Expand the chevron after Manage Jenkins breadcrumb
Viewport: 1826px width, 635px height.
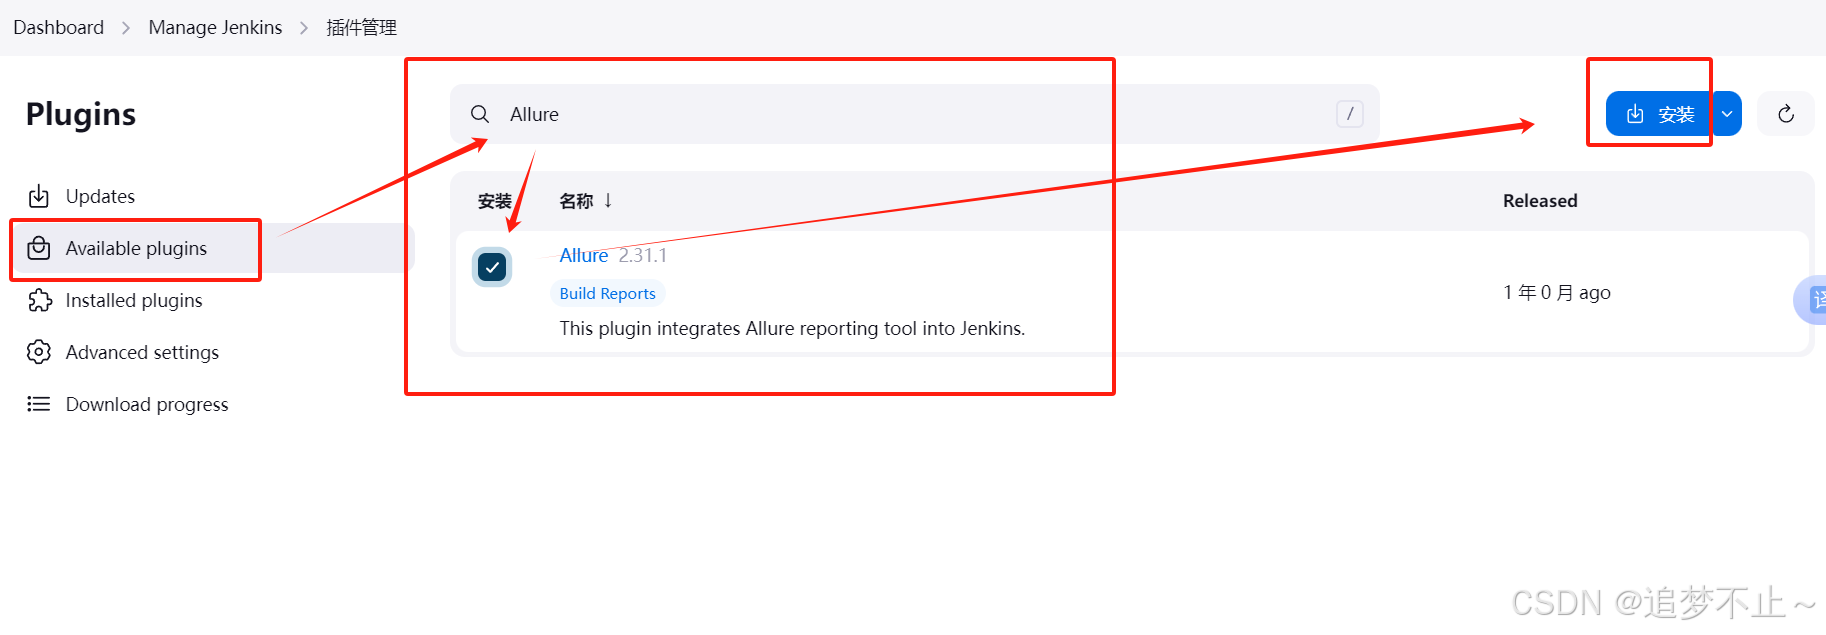304,28
